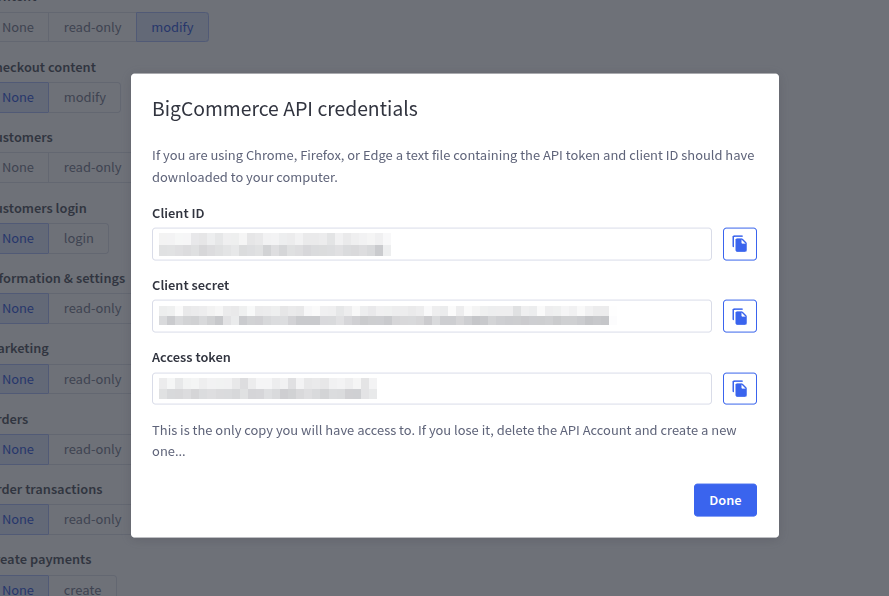Set Order transactions to None
Image resolution: width=889 pixels, height=596 pixels.
pyautogui.click(x=18, y=519)
